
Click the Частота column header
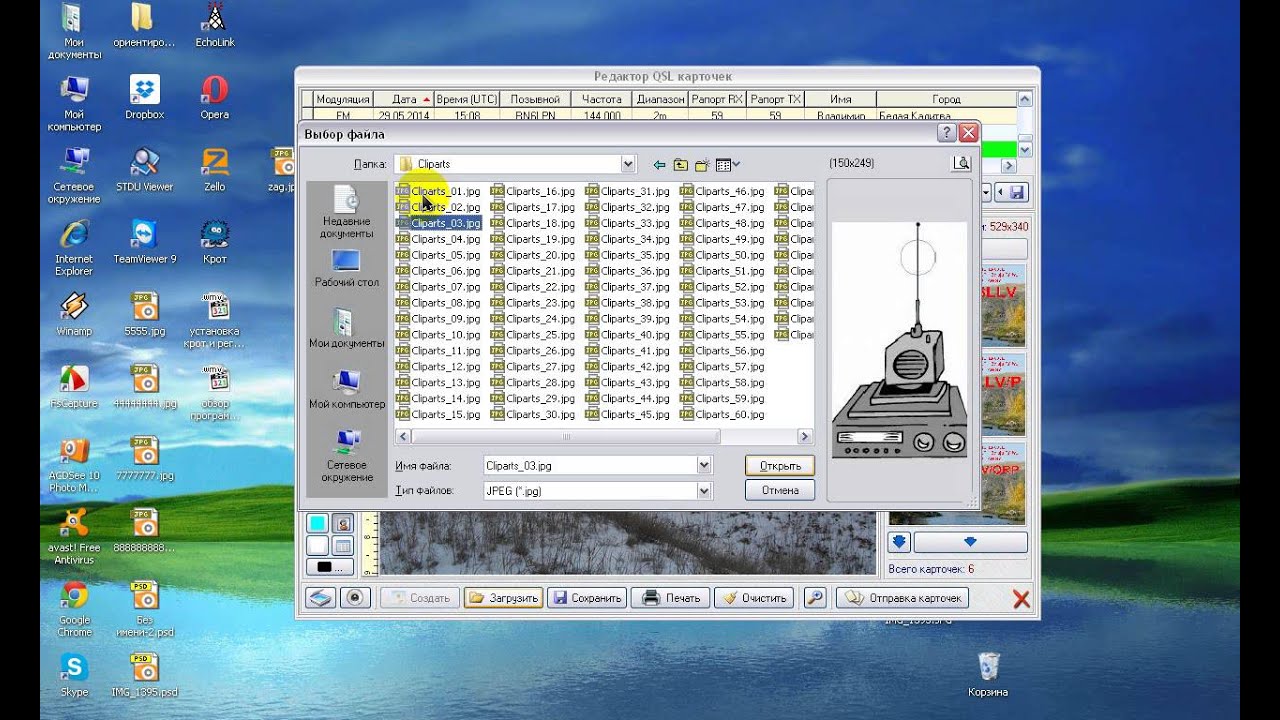(x=601, y=99)
